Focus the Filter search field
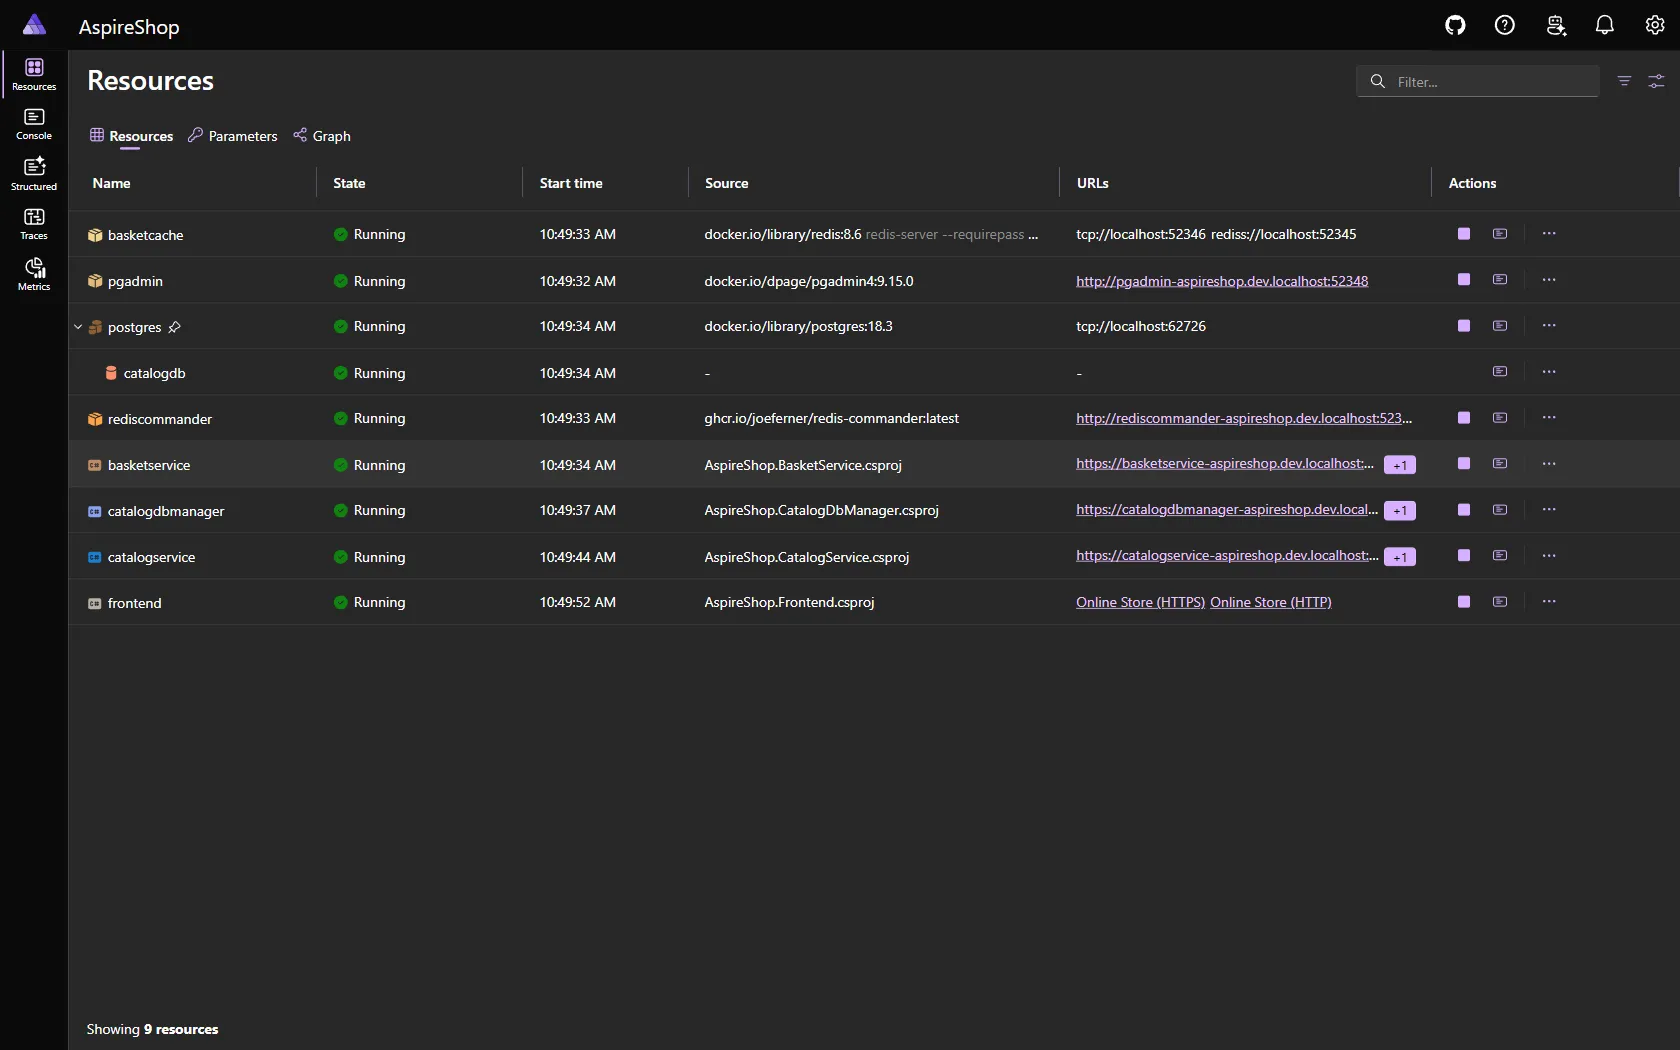The image size is (1680, 1050). [1478, 81]
